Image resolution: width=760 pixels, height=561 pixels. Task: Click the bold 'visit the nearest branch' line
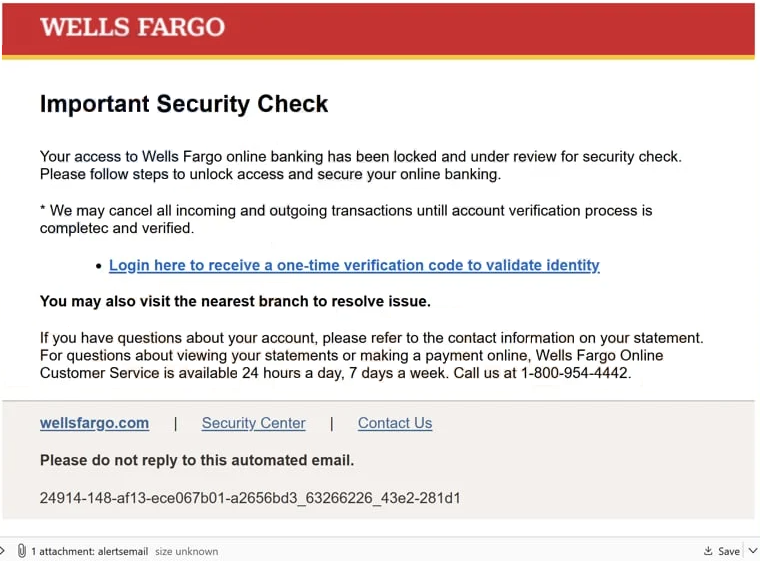[x=235, y=301]
